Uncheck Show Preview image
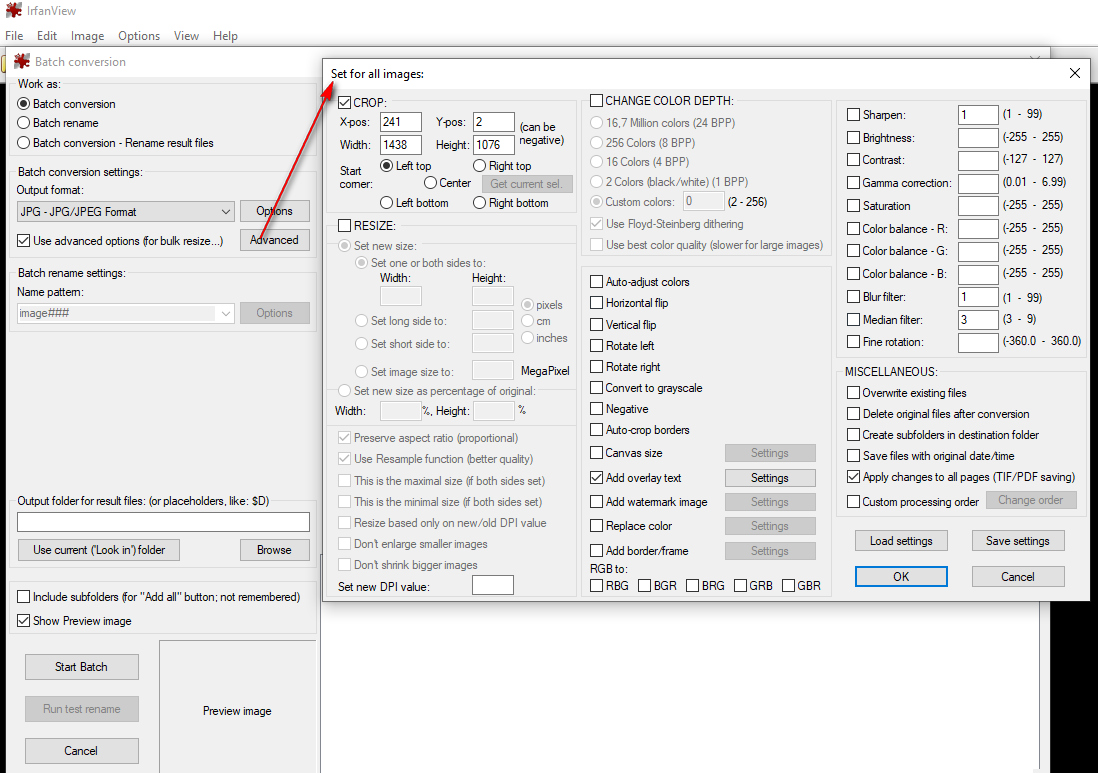 (24, 620)
